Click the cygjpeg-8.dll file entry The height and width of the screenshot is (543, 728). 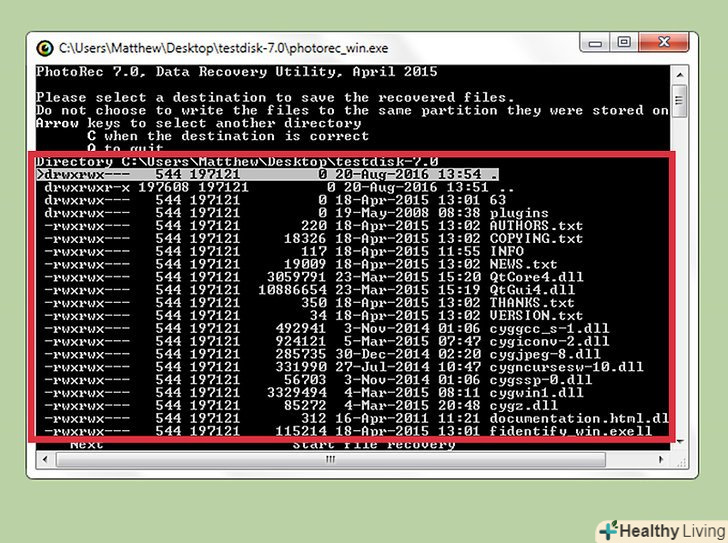pos(323,355)
